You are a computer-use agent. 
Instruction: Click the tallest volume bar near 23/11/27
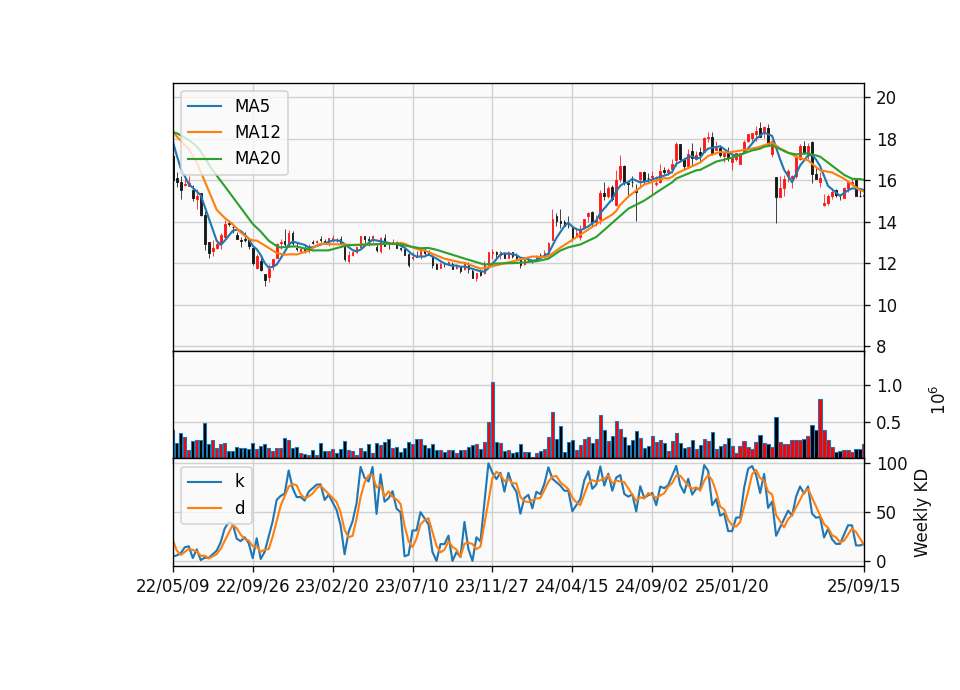(x=493, y=420)
